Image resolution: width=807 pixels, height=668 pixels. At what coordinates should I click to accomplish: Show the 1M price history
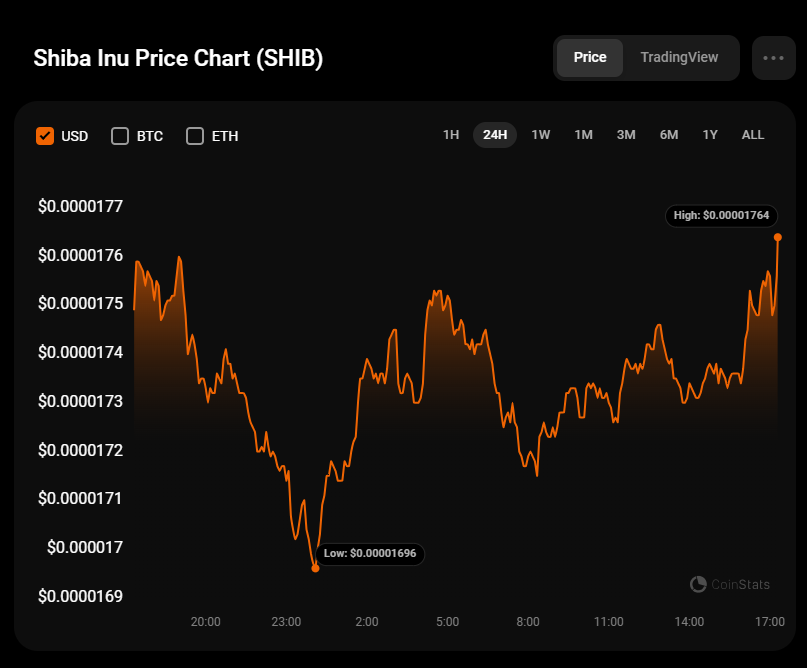[583, 135]
